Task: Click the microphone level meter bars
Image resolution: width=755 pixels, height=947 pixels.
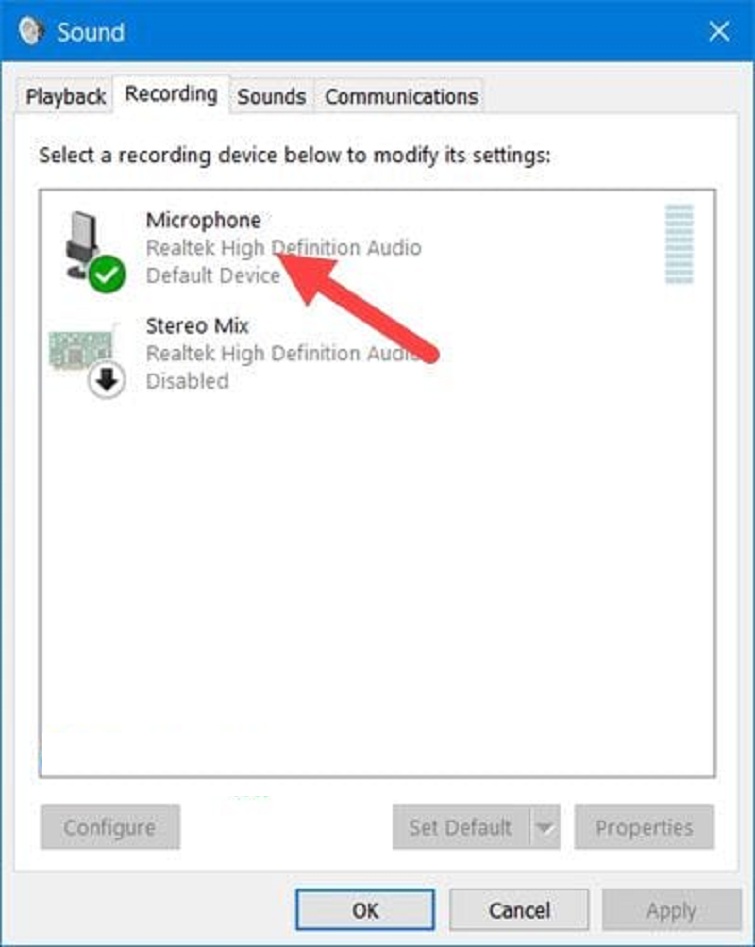Action: 680,244
